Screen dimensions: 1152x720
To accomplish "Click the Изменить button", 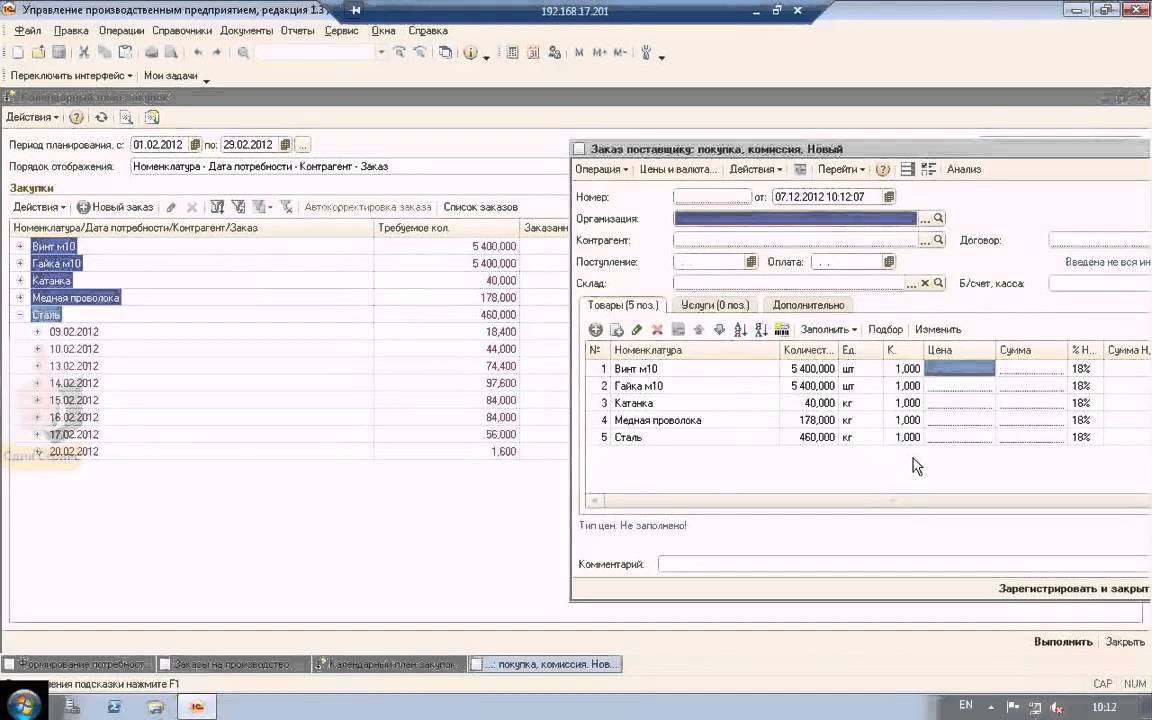I will point(938,330).
